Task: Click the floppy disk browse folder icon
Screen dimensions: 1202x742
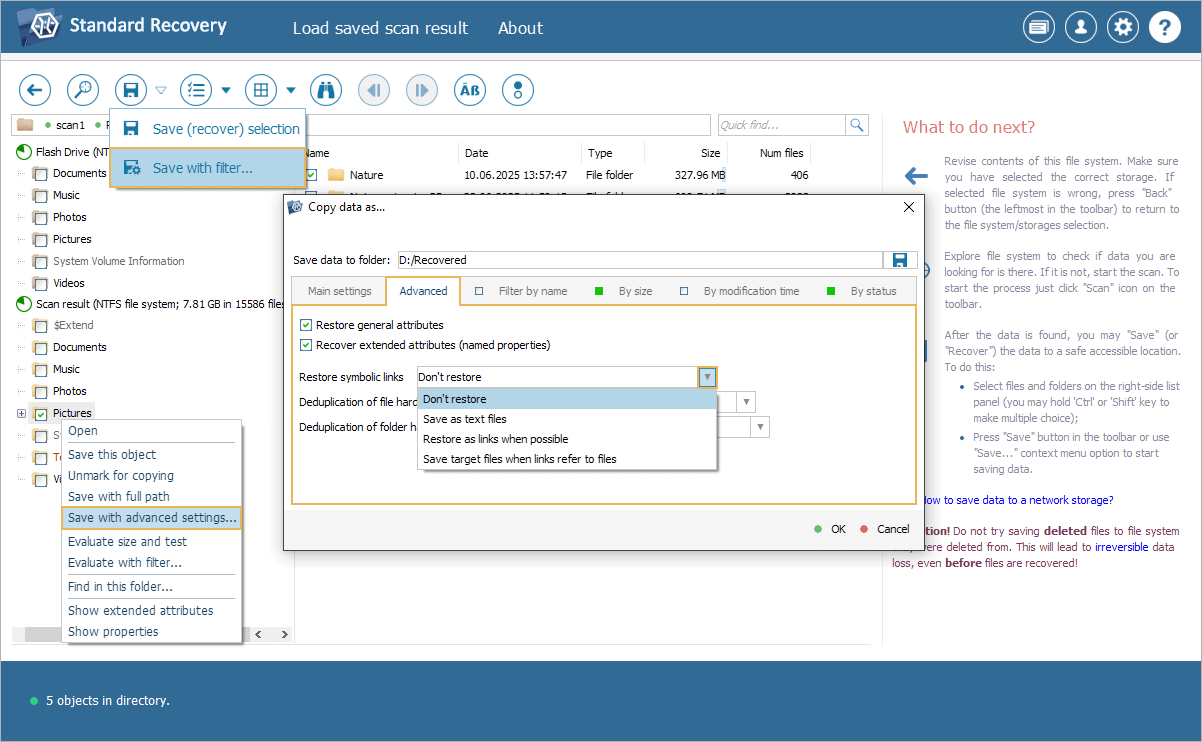Action: pos(899,260)
